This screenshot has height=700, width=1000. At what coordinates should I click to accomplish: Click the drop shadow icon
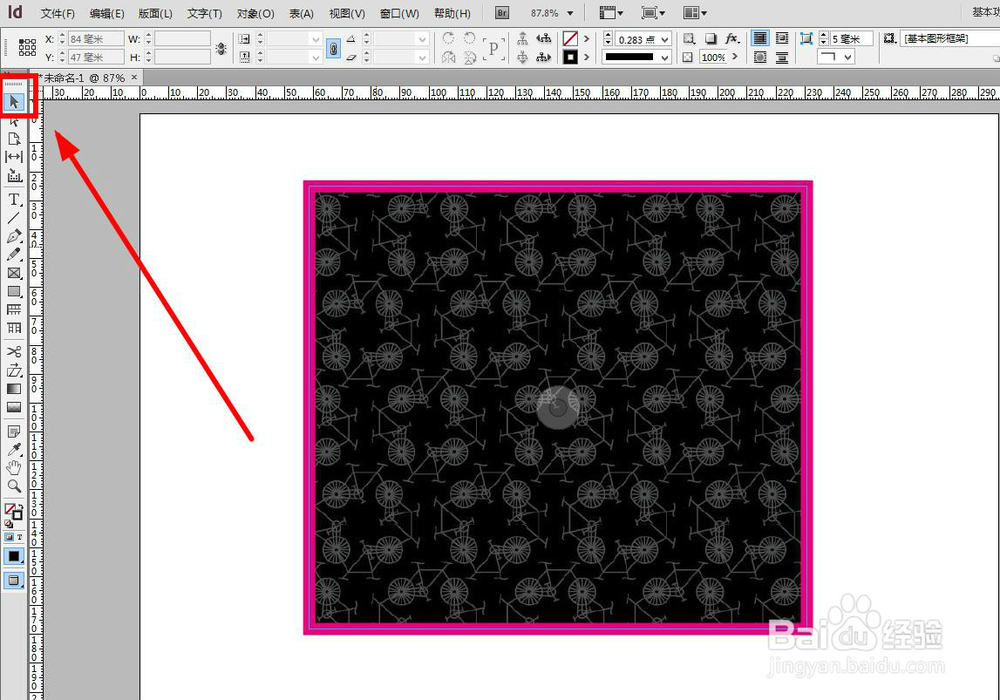coord(710,39)
